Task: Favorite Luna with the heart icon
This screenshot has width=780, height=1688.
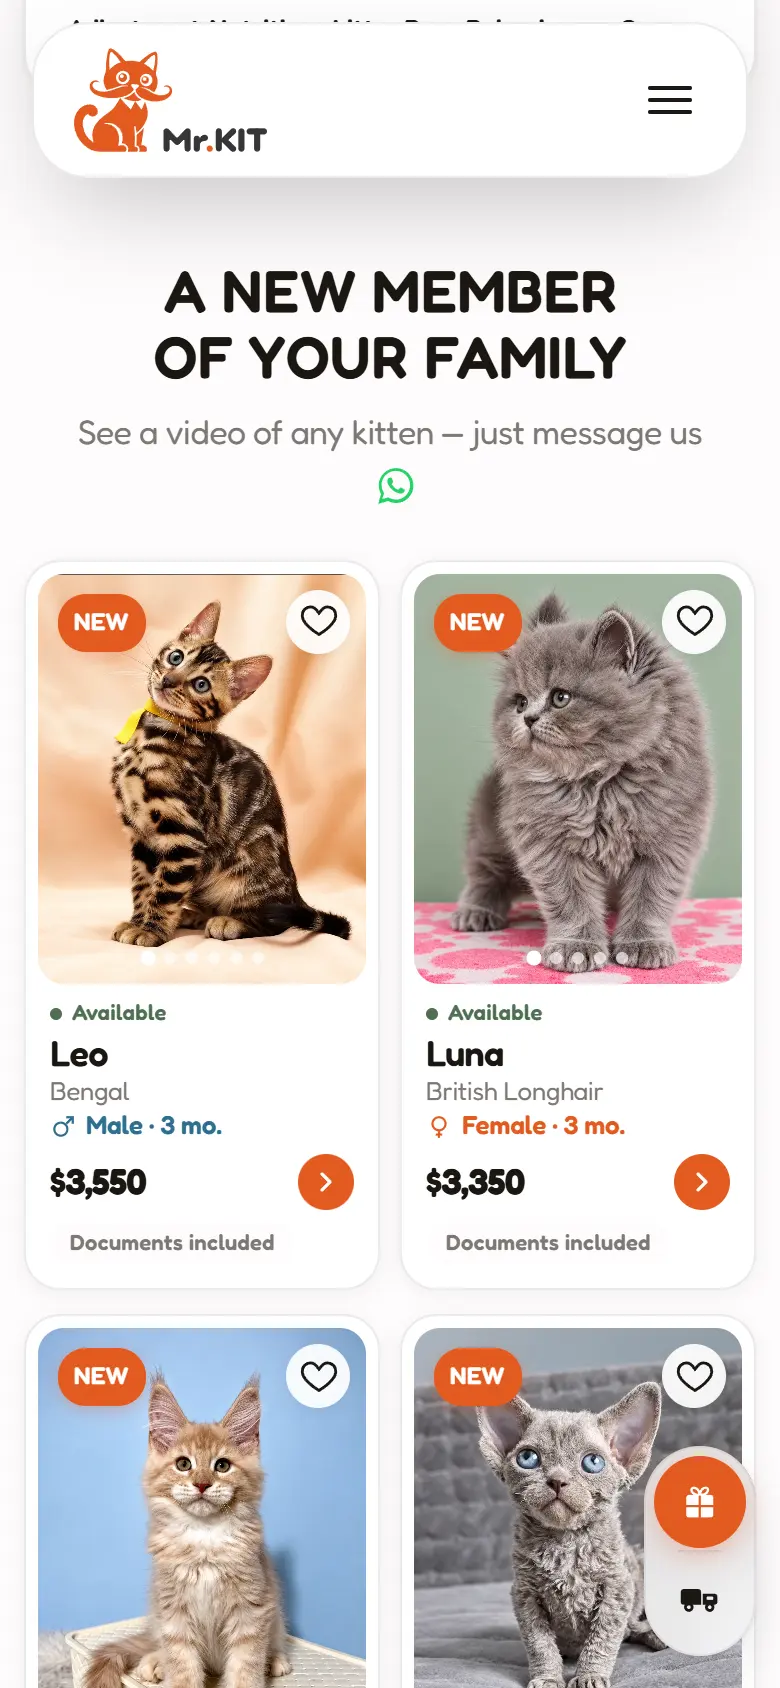Action: point(695,621)
